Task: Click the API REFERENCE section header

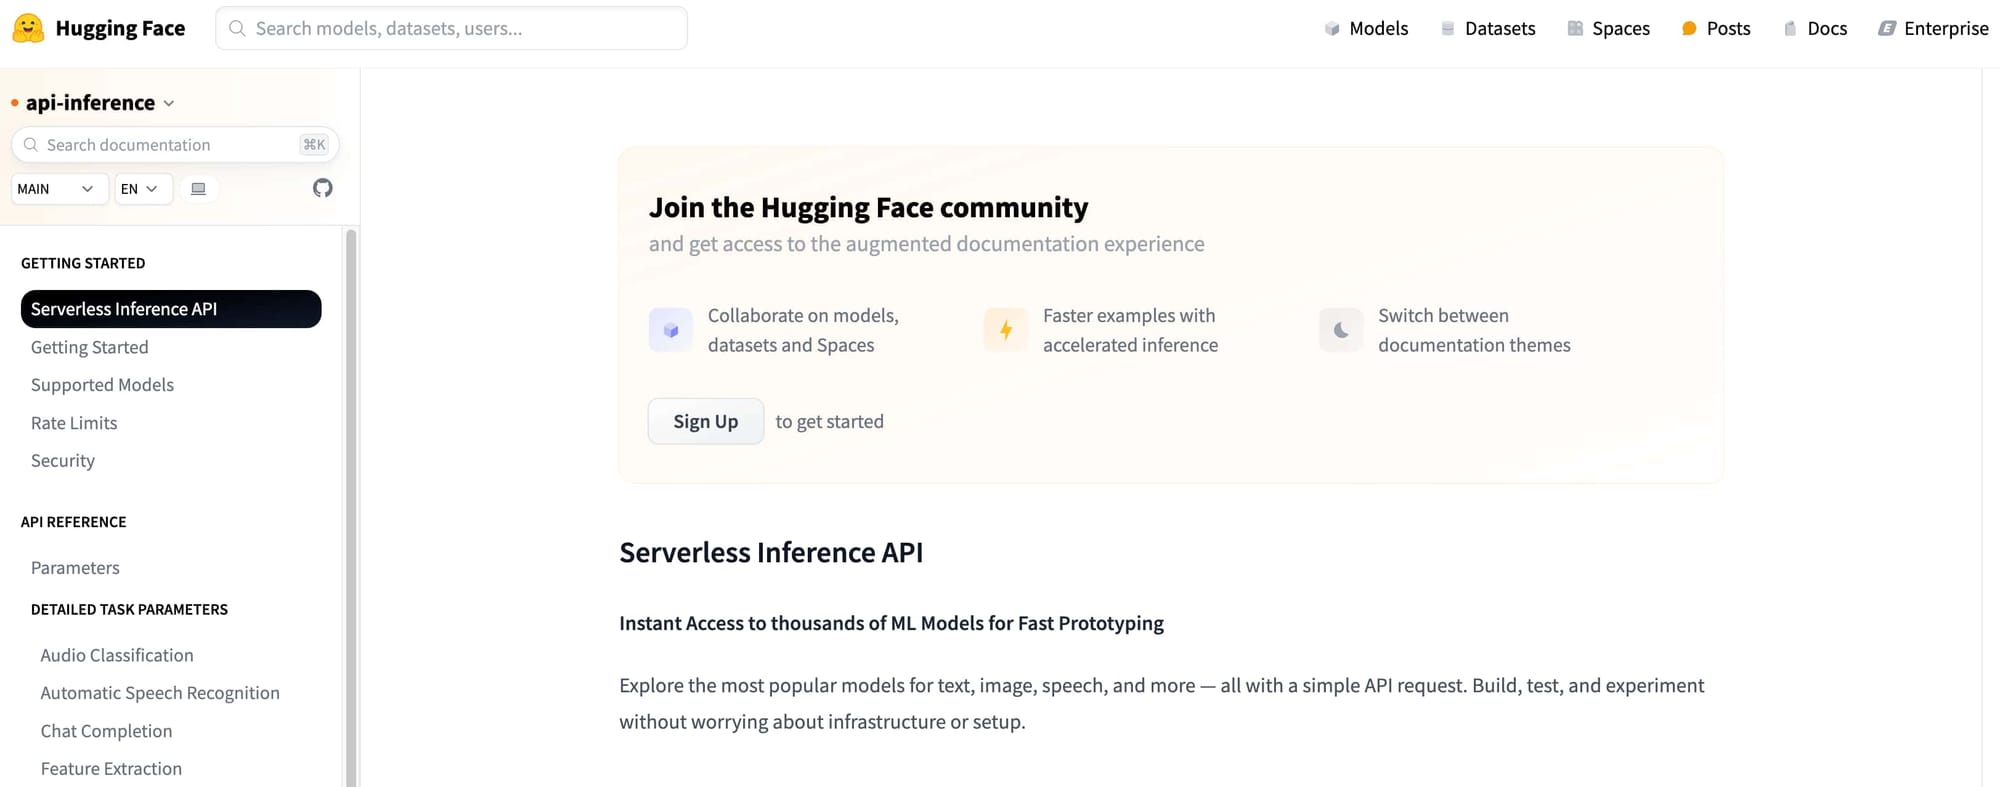Action: coord(74,522)
